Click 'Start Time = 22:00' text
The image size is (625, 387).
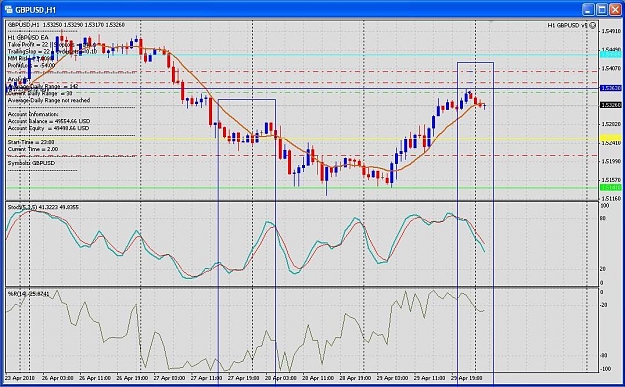tap(31, 142)
